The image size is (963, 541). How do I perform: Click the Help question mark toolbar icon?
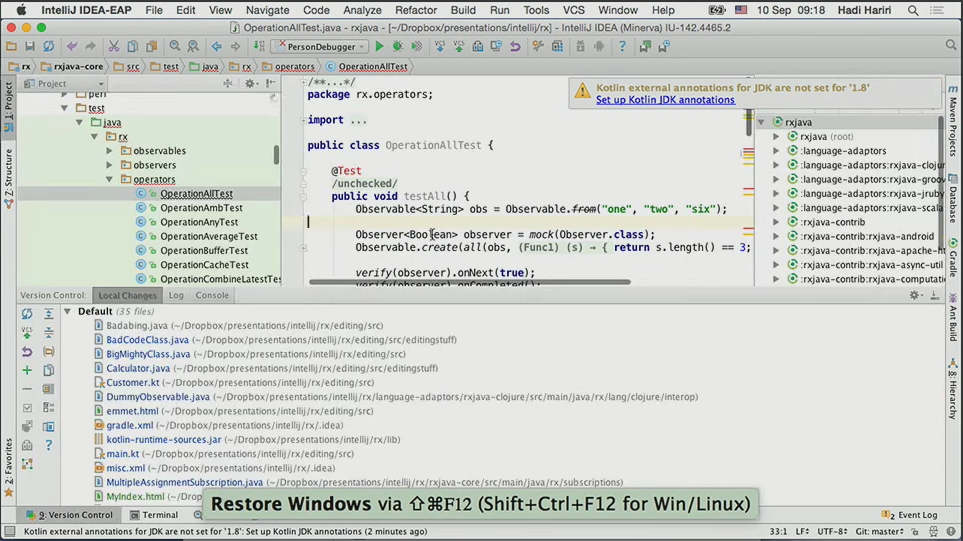pos(622,47)
